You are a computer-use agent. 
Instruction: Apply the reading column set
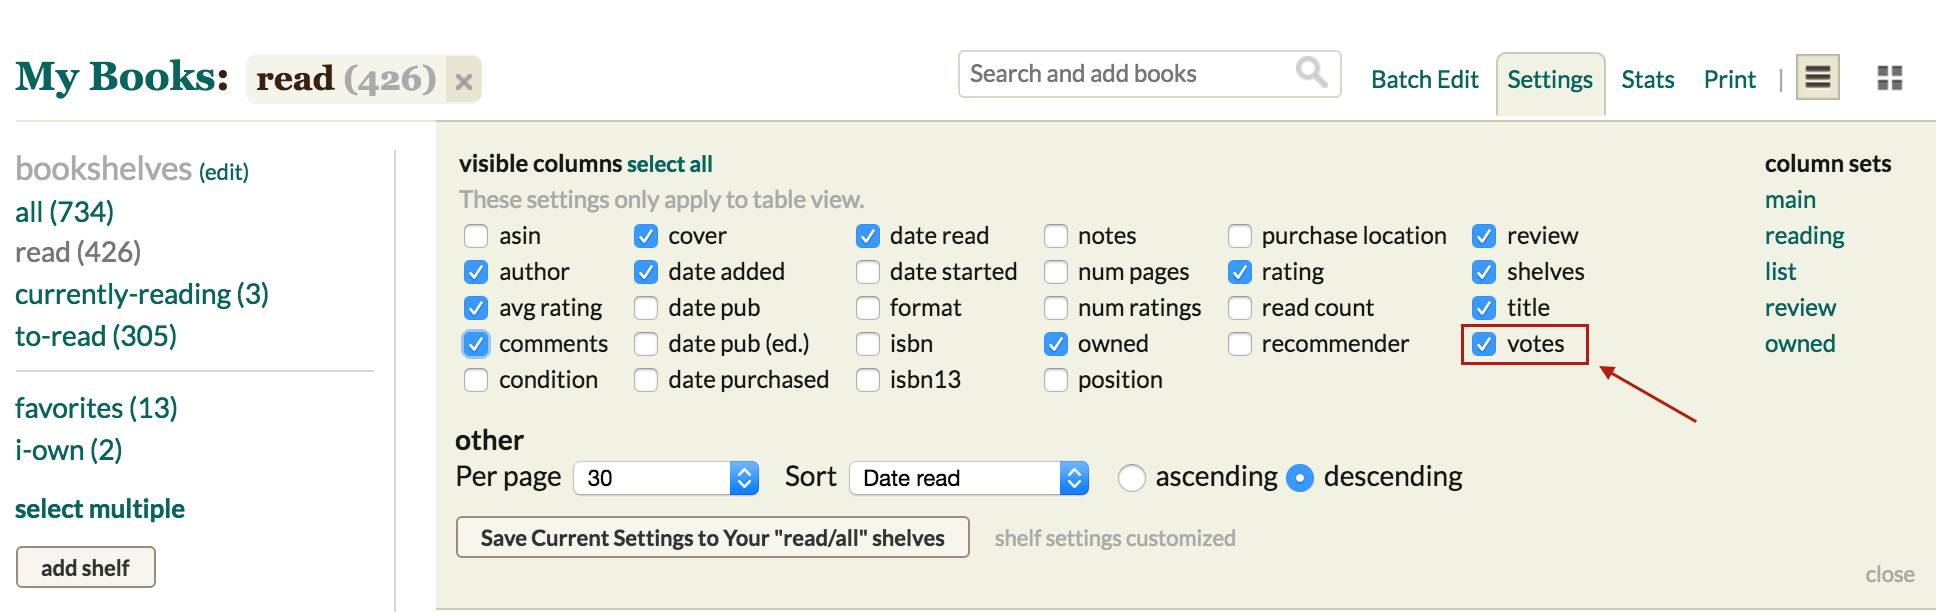tap(1804, 236)
